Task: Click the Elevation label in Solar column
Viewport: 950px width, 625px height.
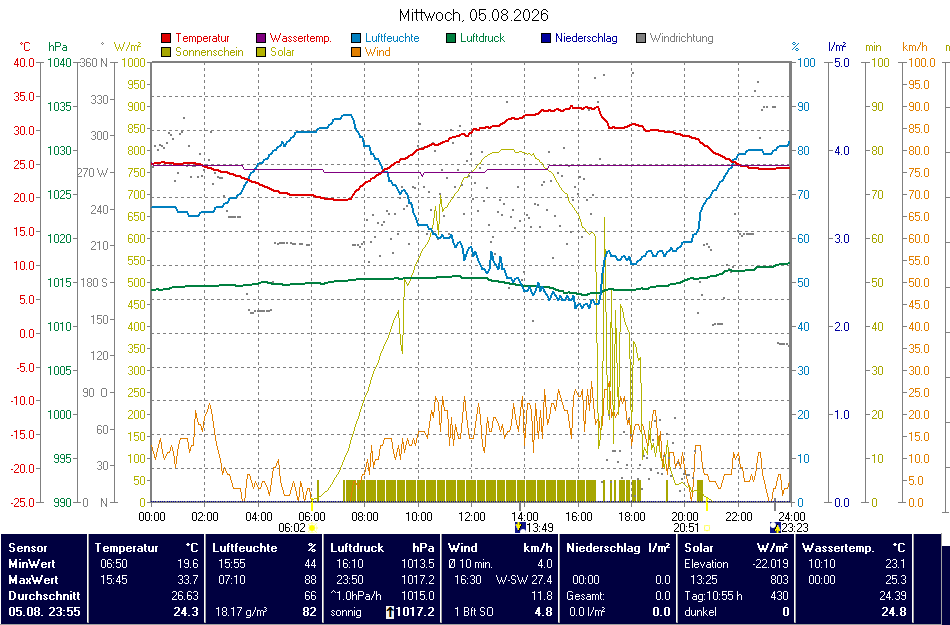Action: click(706, 564)
